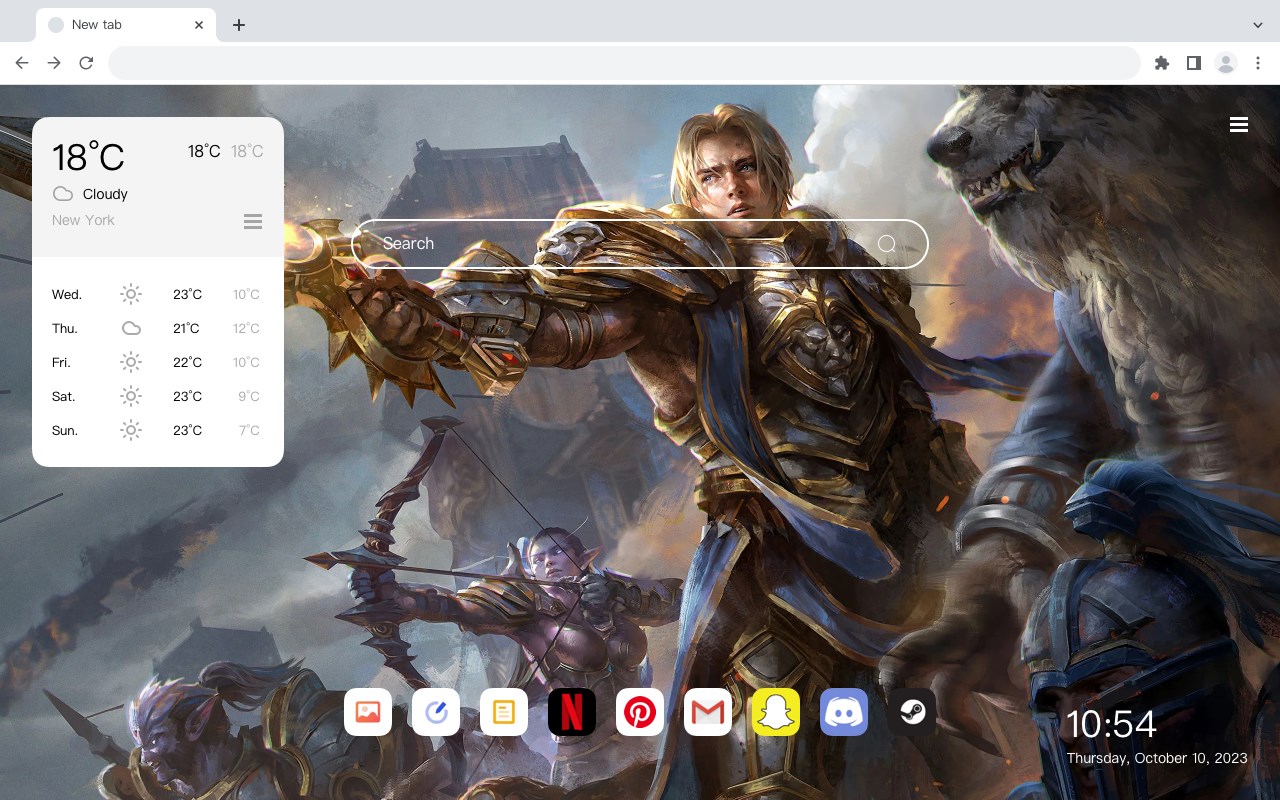Open the profile avatar menu
Screen dimensions: 1280x800
point(1226,63)
